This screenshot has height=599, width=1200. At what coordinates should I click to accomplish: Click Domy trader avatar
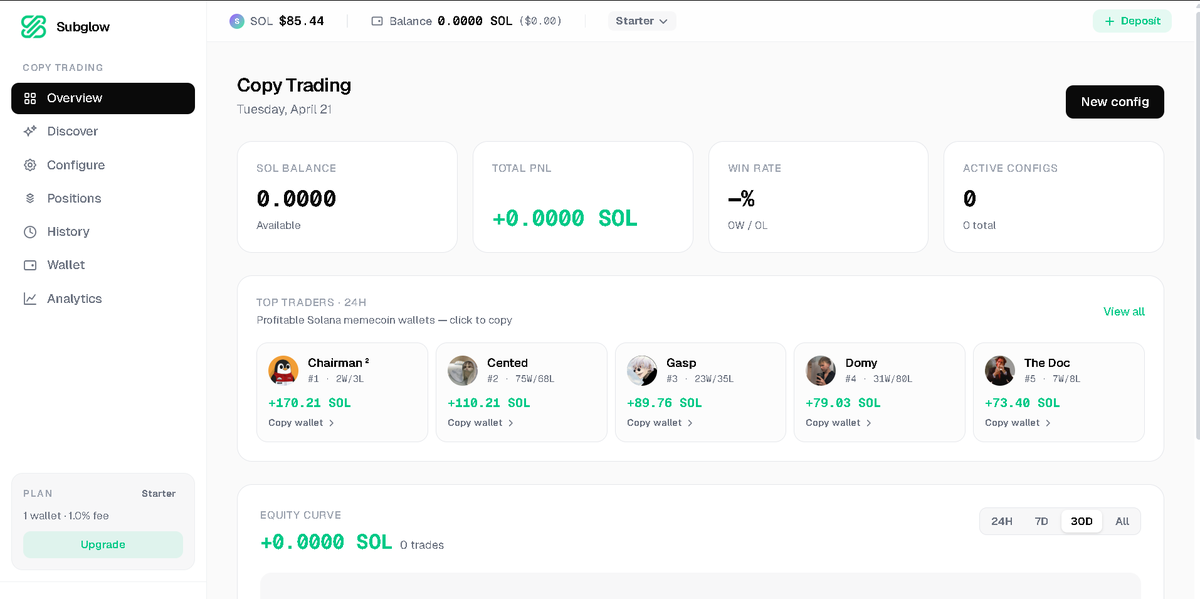[821, 370]
